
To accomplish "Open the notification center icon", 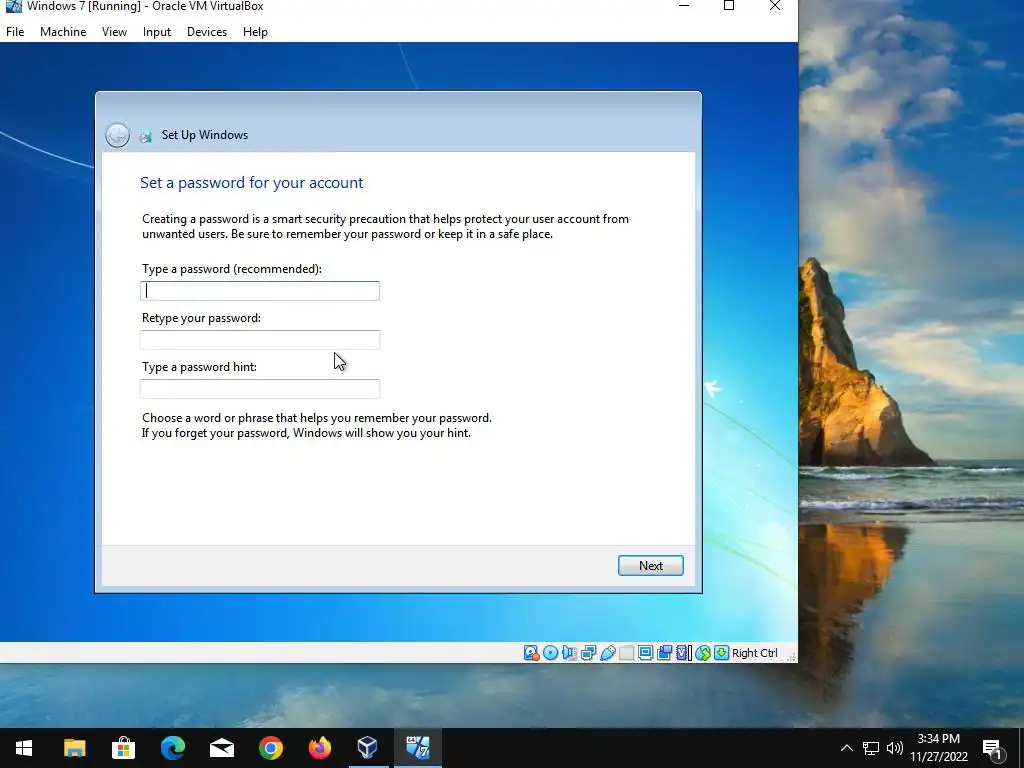I will (992, 748).
